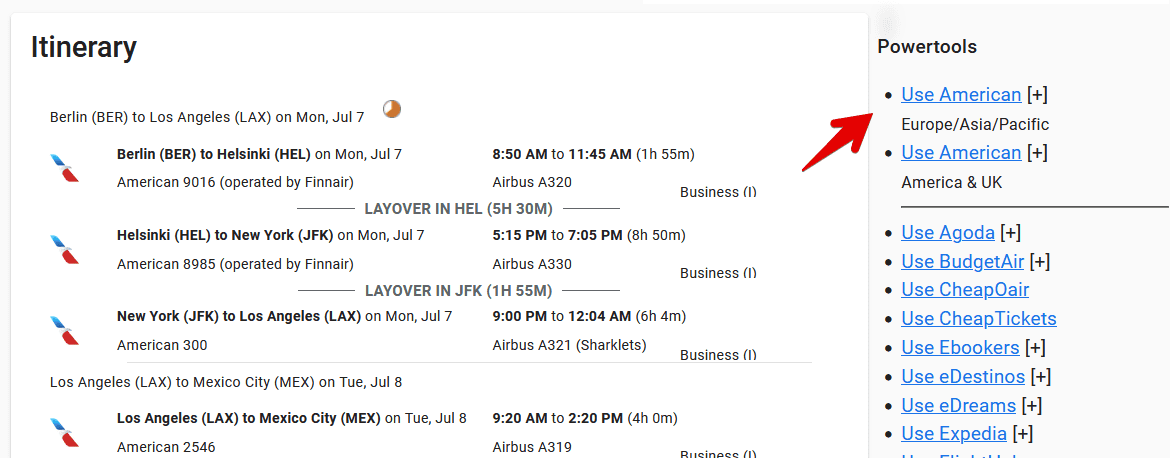Expand [+] options beside Use Agoda
Image resolution: width=1170 pixels, height=458 pixels.
[x=1011, y=233]
